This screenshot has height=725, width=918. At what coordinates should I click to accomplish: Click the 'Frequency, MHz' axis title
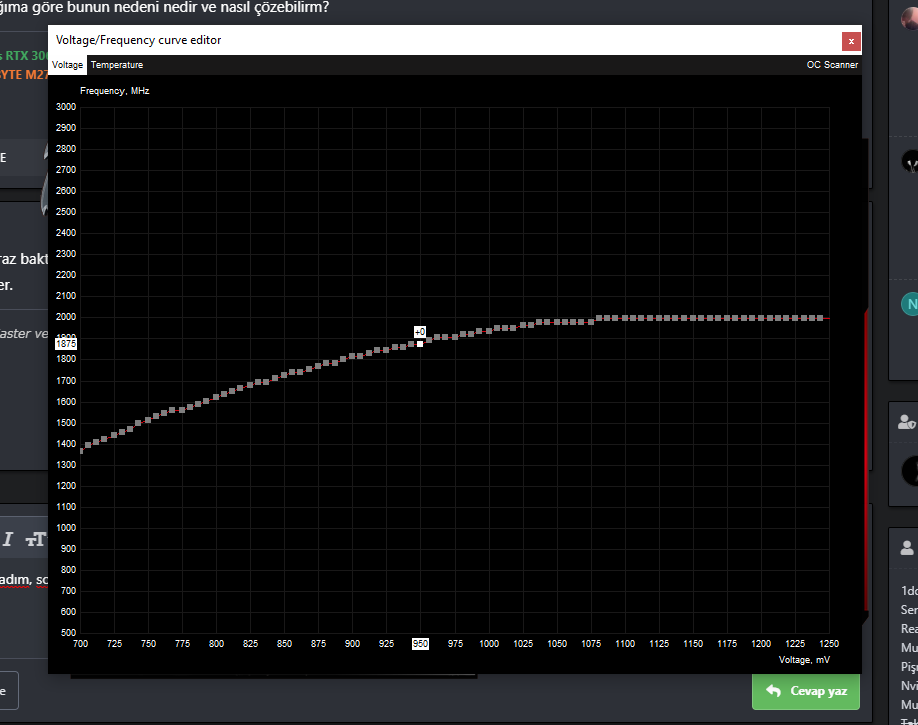click(x=115, y=91)
